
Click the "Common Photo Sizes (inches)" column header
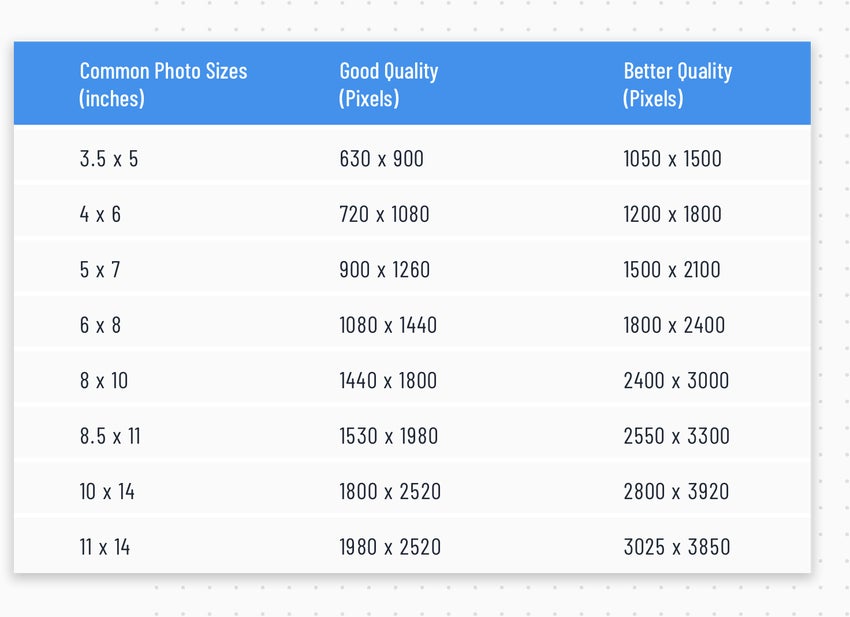coord(163,84)
